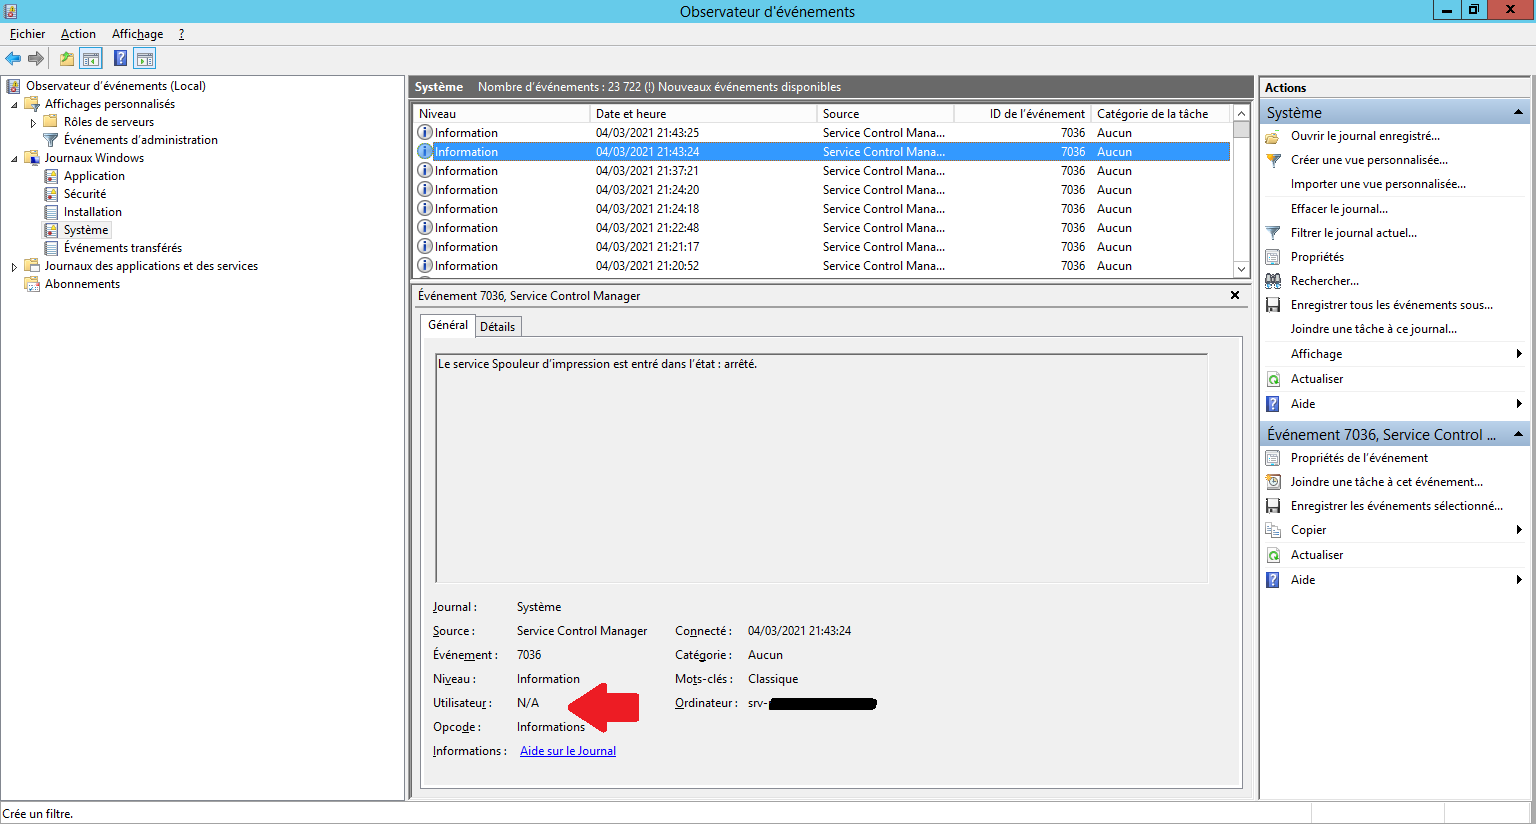Click Joindre une tâche à ce journal

[1373, 329]
